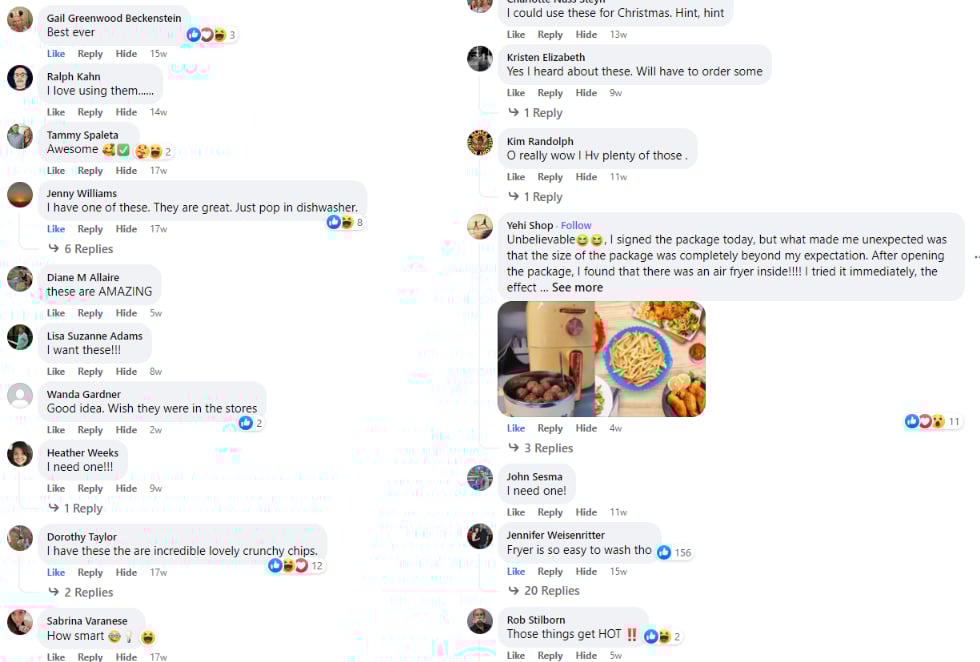Click reactions on Rob Stilborn's comment
This screenshot has height=662, width=980.
coord(662,636)
